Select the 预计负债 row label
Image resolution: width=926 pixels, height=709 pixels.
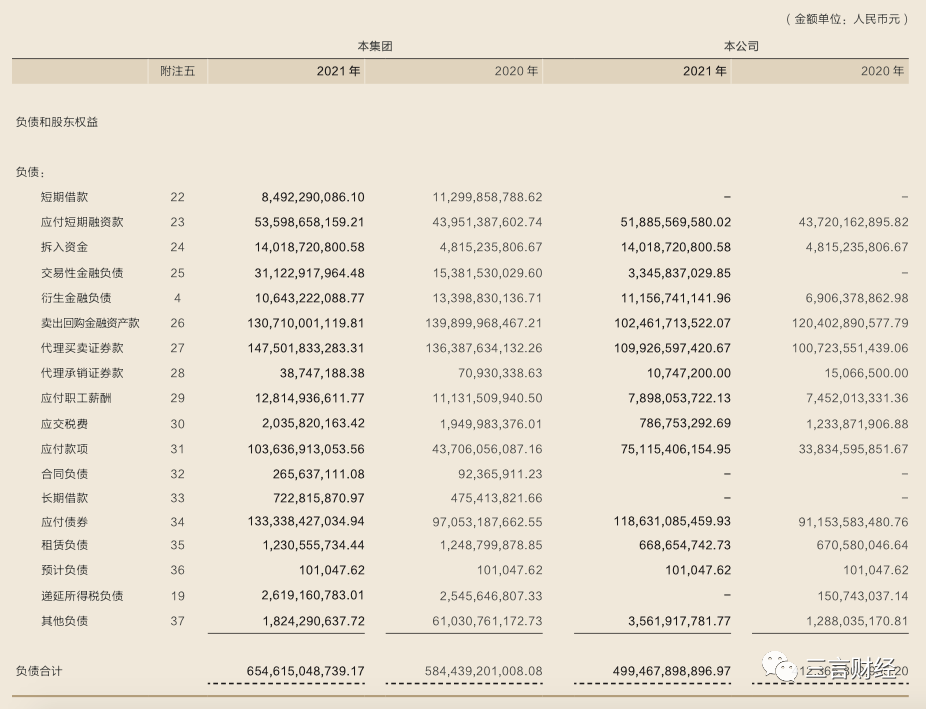coord(64,570)
